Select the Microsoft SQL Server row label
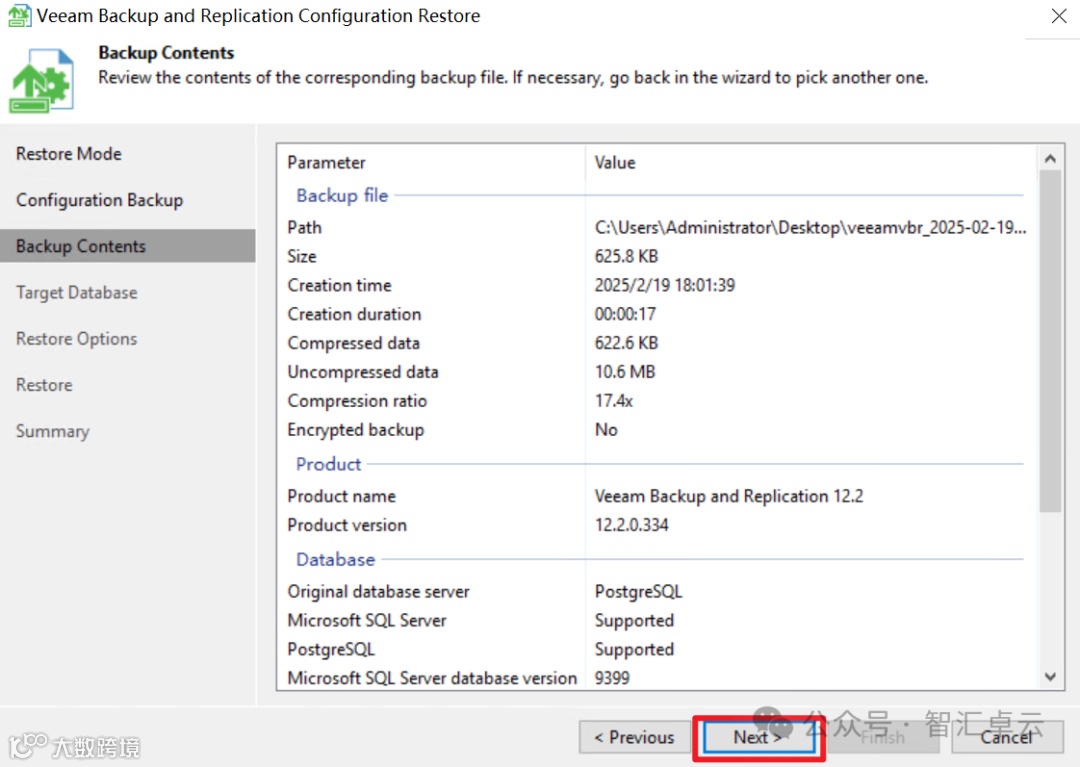 (x=367, y=620)
